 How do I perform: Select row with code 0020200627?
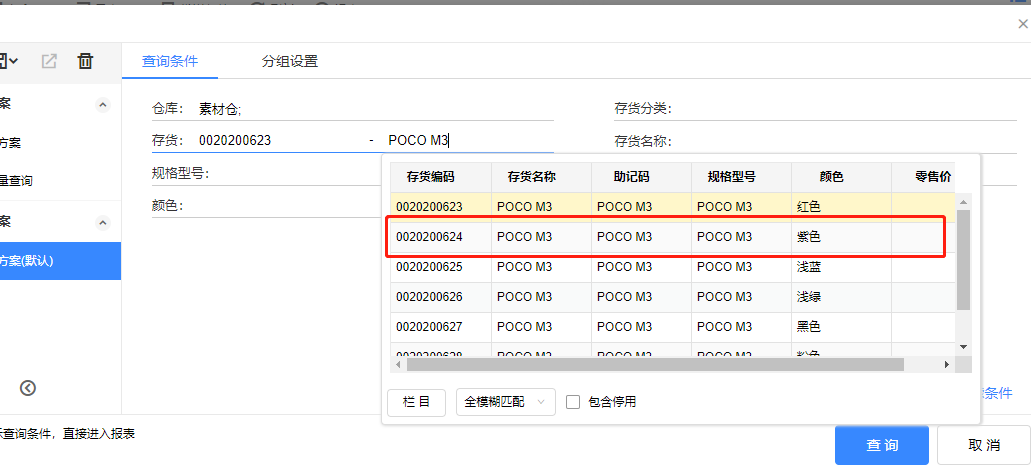coord(673,327)
